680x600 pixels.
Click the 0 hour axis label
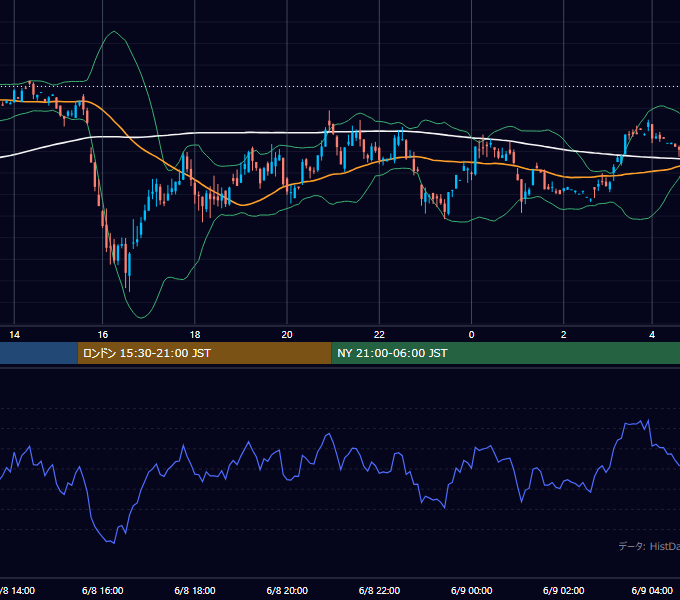[x=471, y=335]
